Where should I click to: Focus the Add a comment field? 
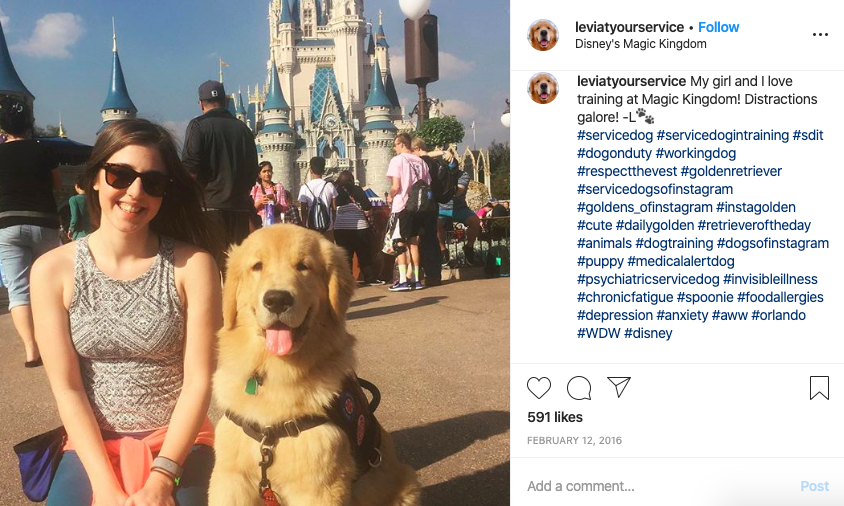(657, 486)
